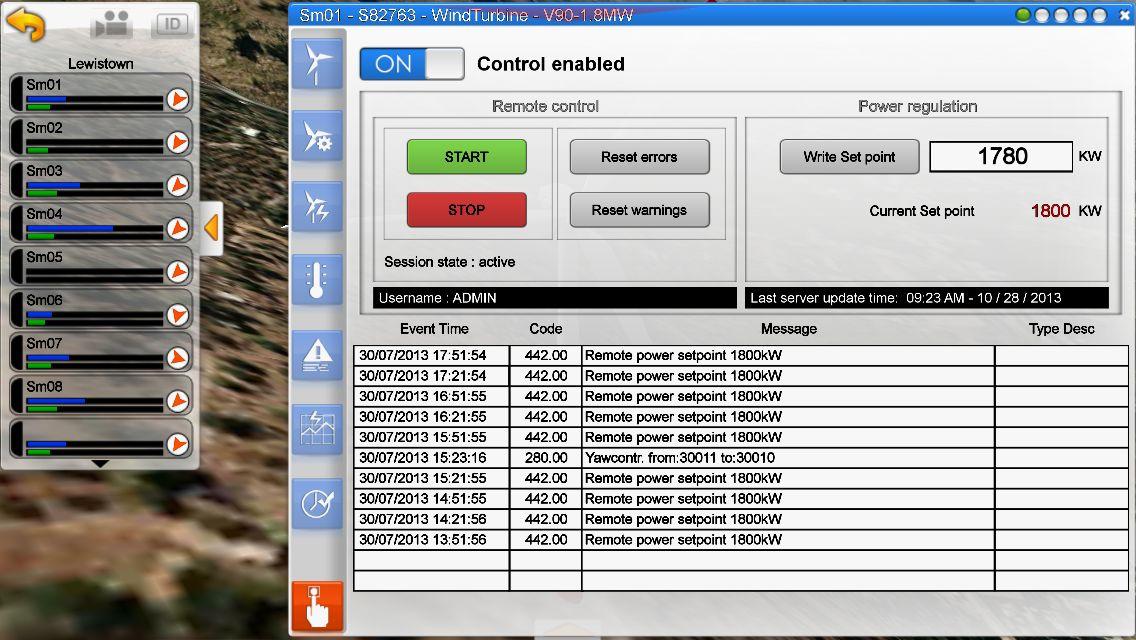The width and height of the screenshot is (1136, 640).
Task: Select event row 30/07/2013 14:51:55
Action: 740,499
